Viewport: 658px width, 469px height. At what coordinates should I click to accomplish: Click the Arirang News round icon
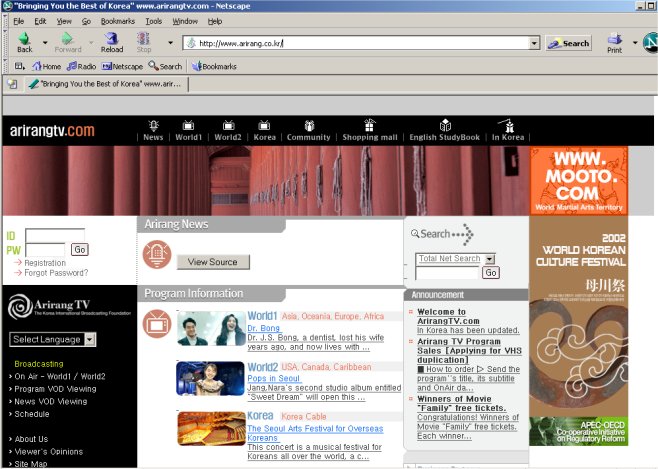point(157,254)
